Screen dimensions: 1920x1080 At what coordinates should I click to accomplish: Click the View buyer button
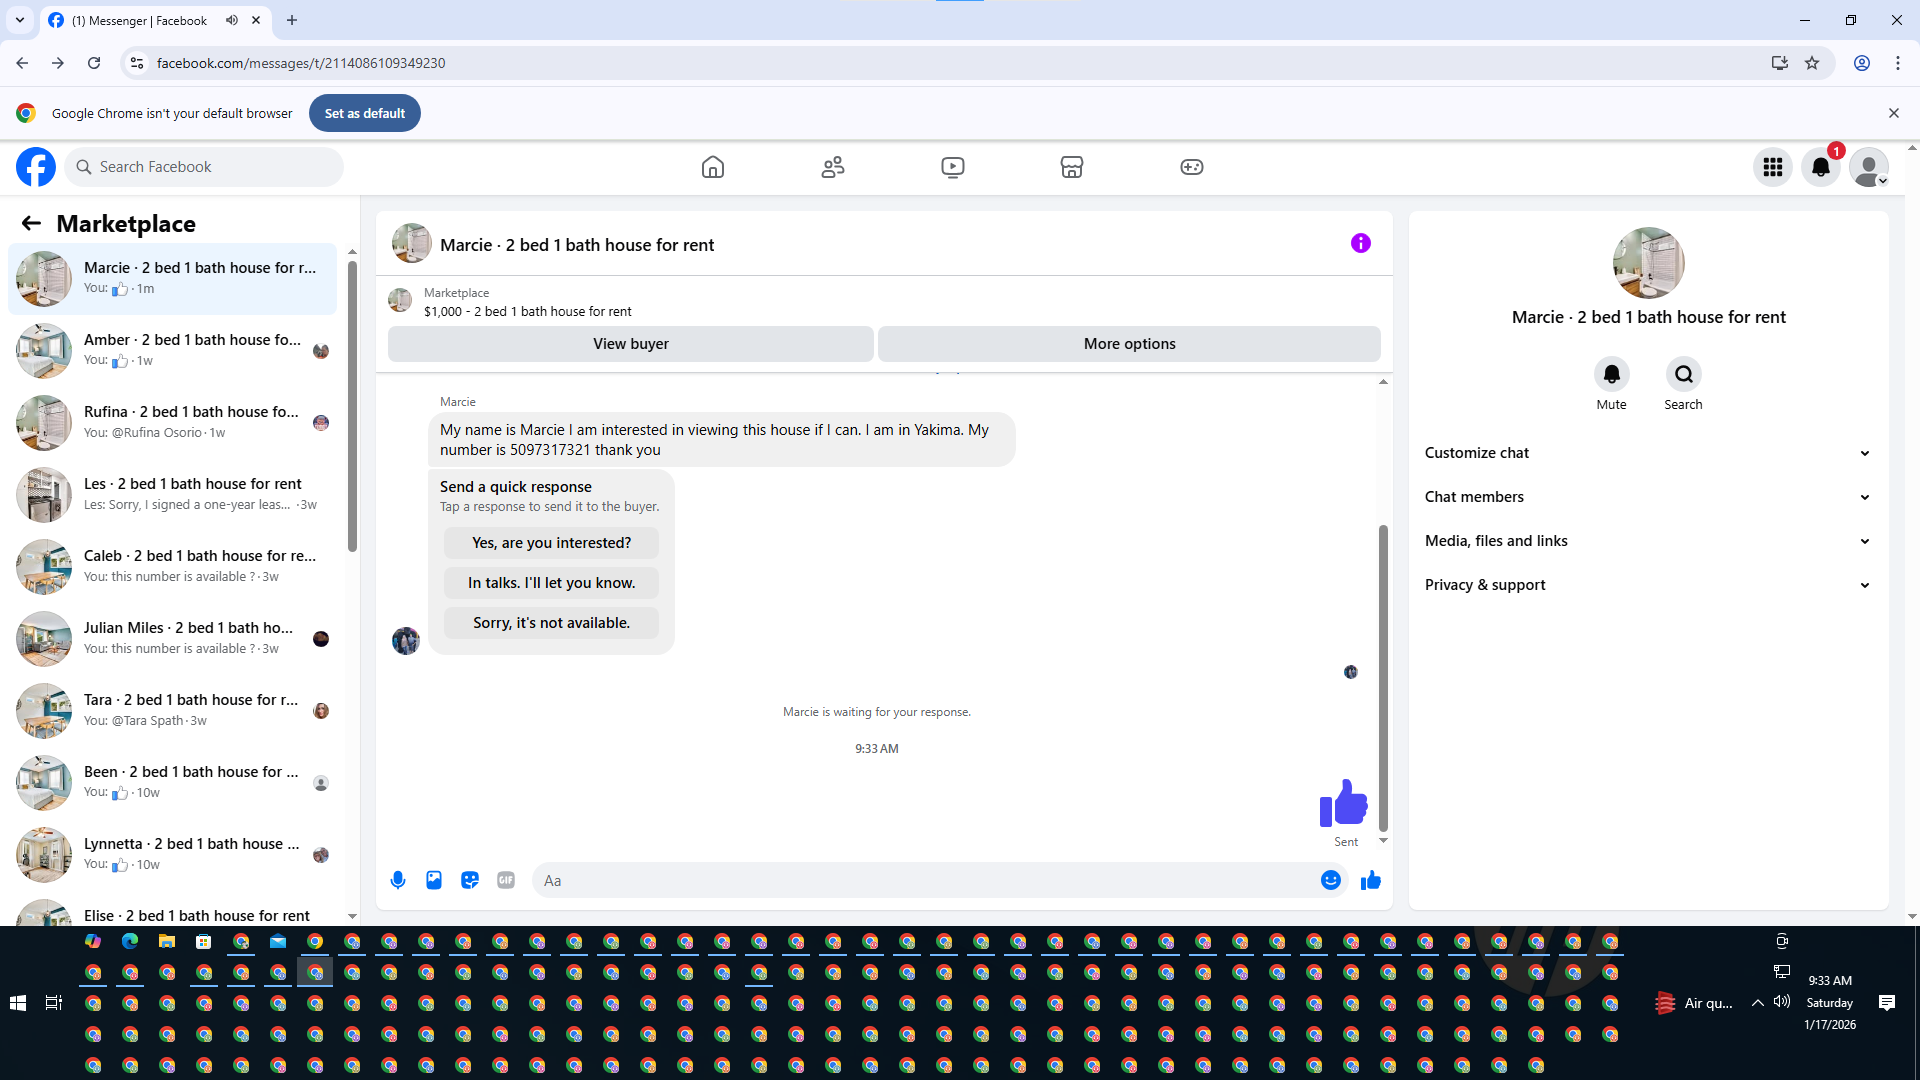click(630, 343)
